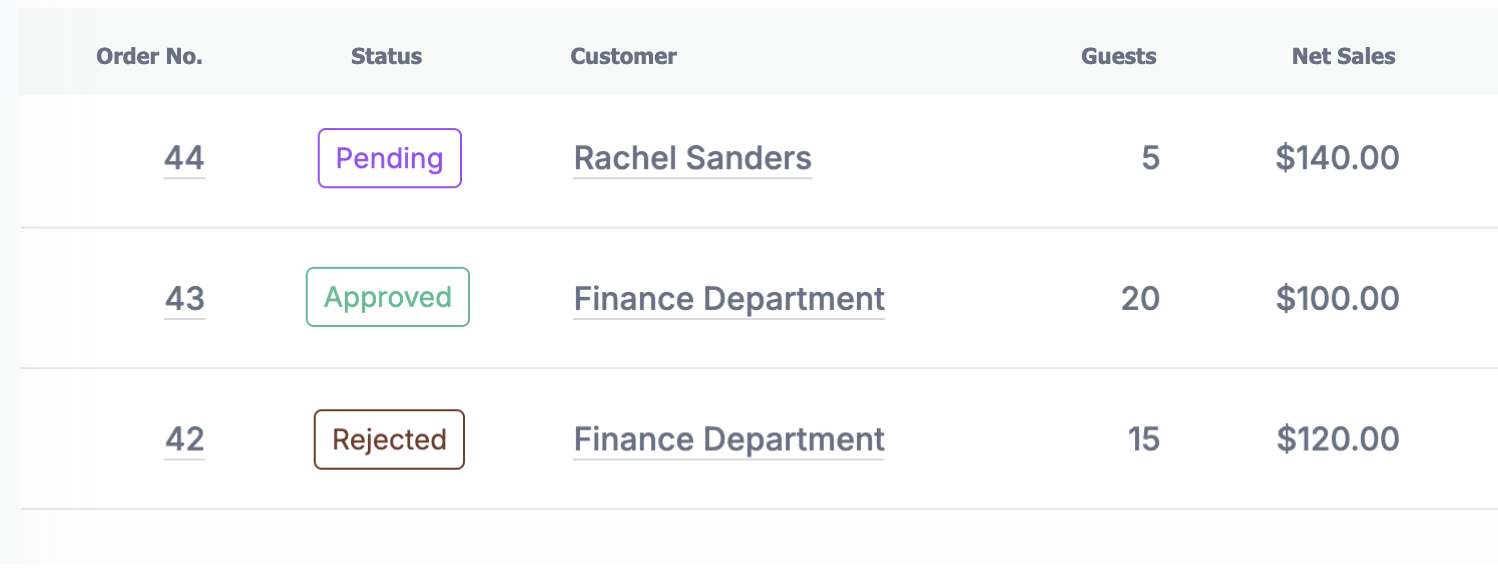The width and height of the screenshot is (1498, 568).
Task: Click the Pending status badge
Action: point(389,158)
